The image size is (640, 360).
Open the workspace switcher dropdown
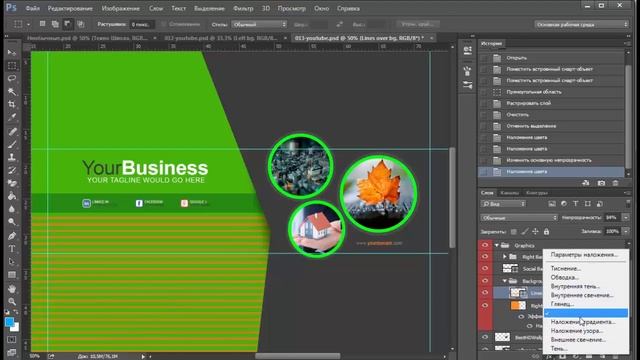[581, 24]
